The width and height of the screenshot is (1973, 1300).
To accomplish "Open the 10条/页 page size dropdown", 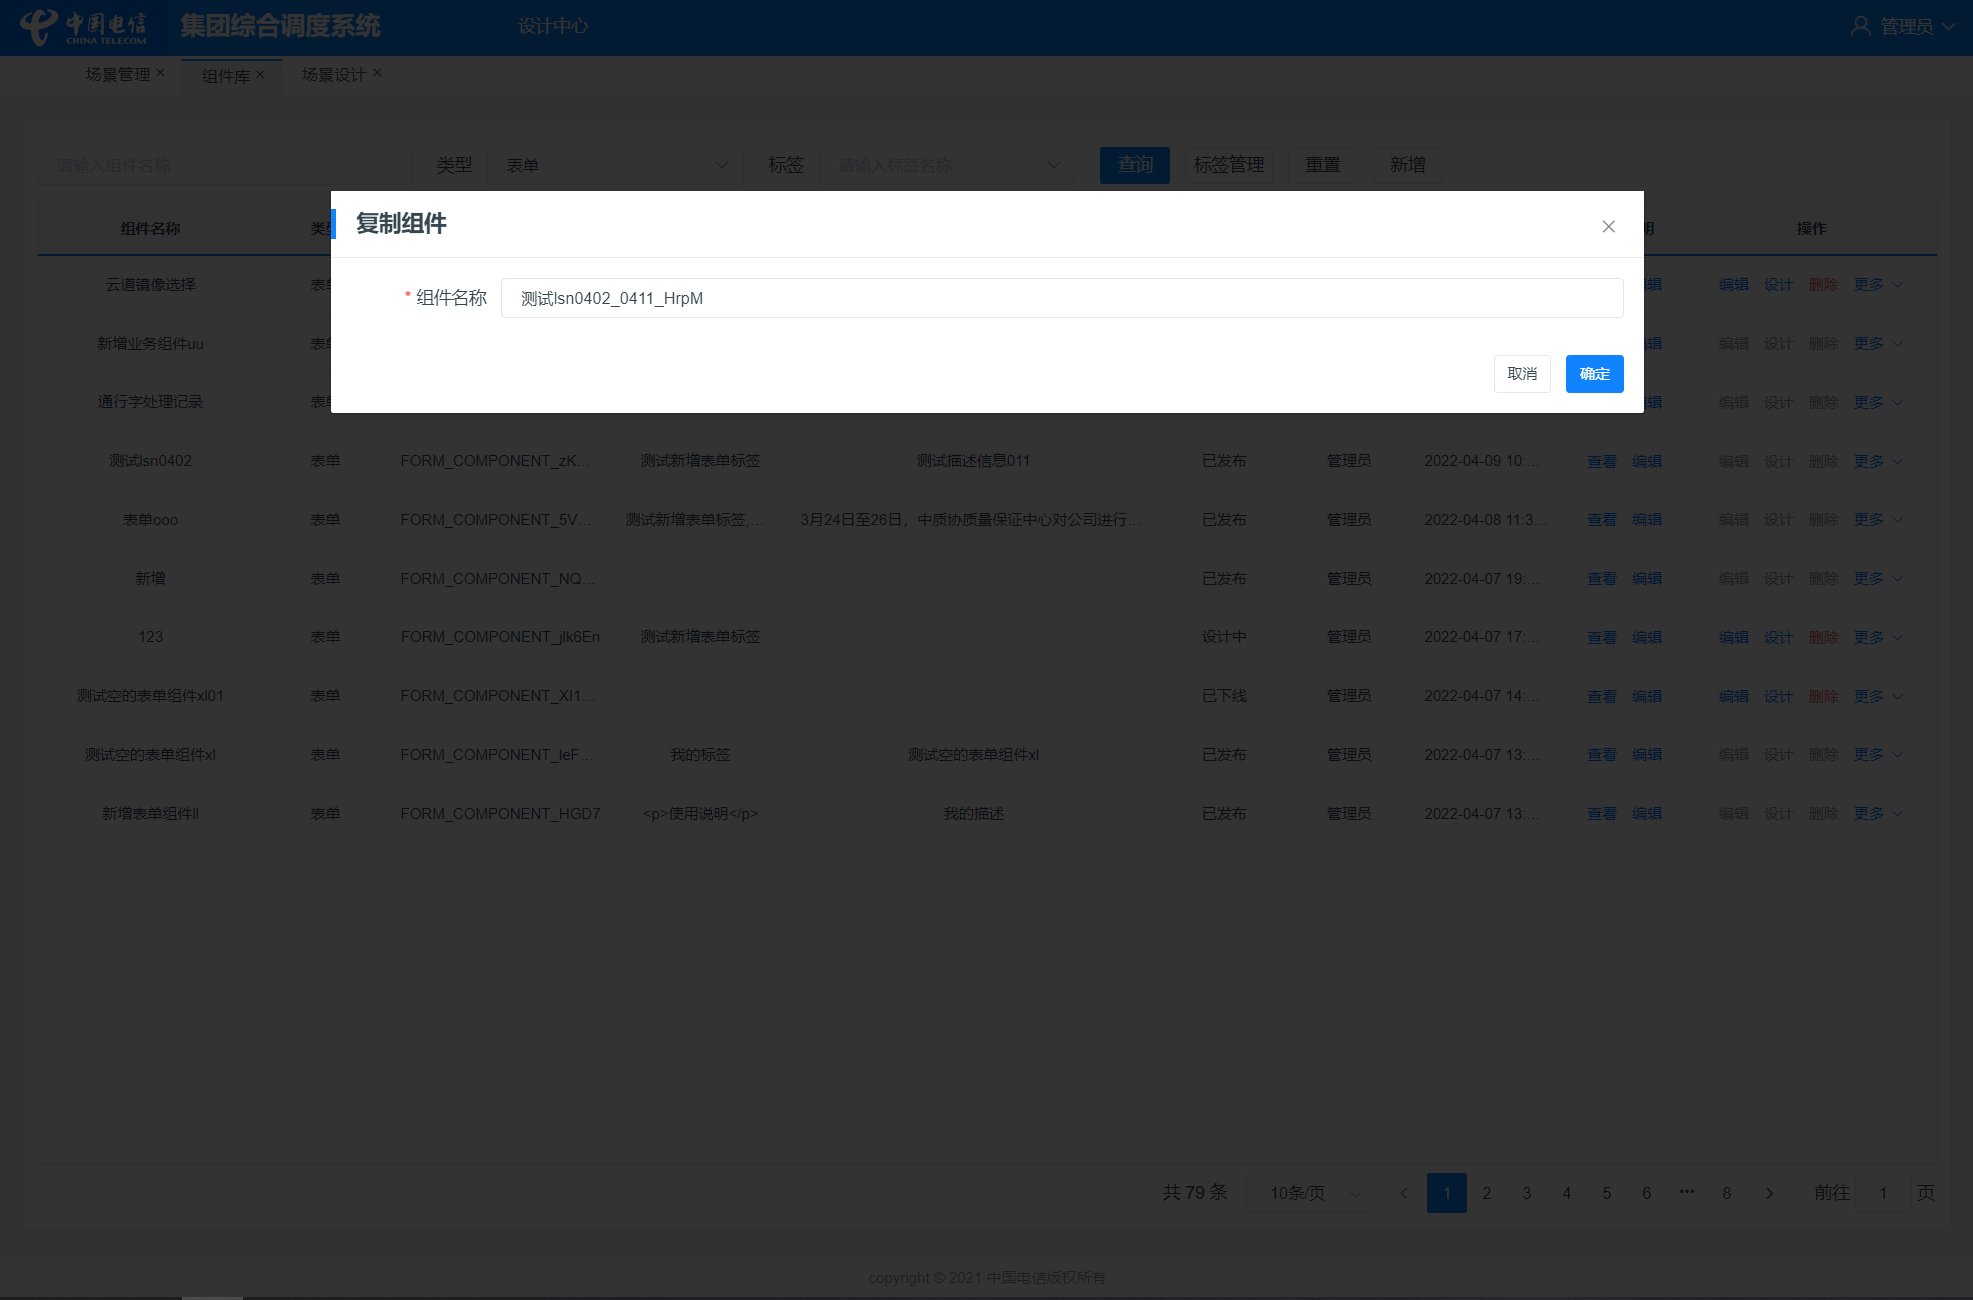I will pos(1309,1193).
